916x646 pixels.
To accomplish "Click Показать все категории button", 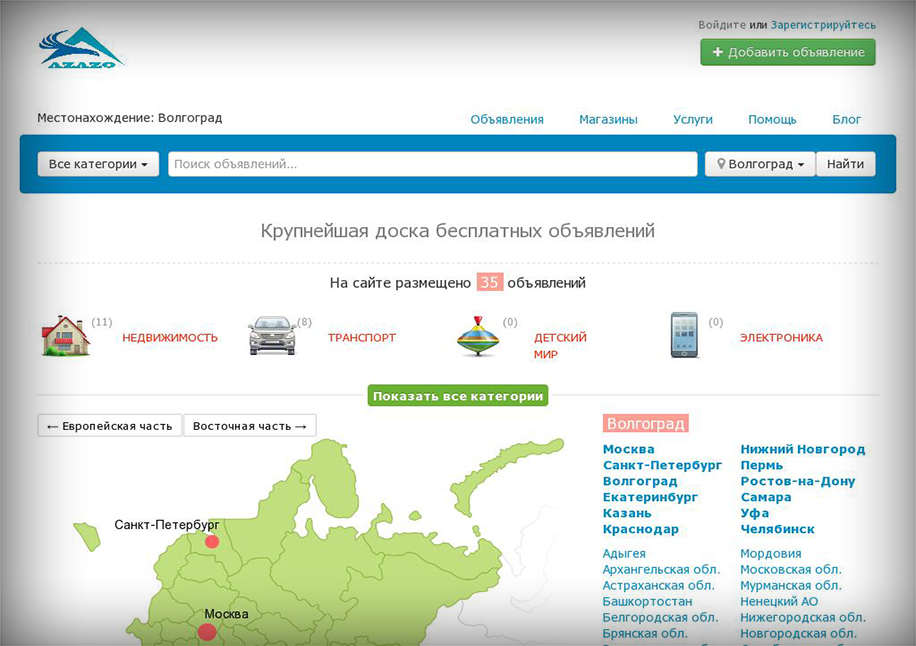I will coord(458,395).
